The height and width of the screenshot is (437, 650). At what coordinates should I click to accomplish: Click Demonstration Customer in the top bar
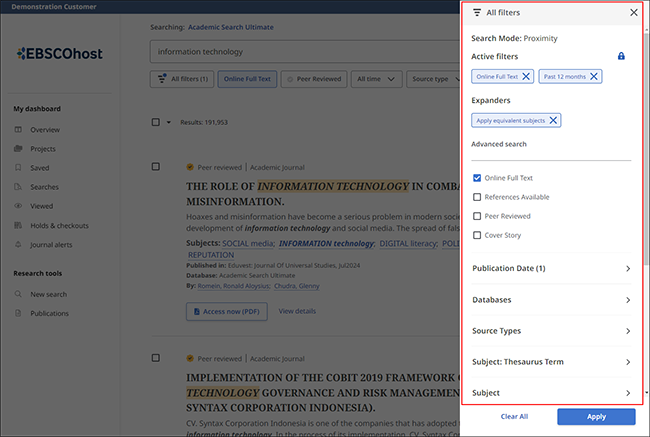[x=54, y=7]
